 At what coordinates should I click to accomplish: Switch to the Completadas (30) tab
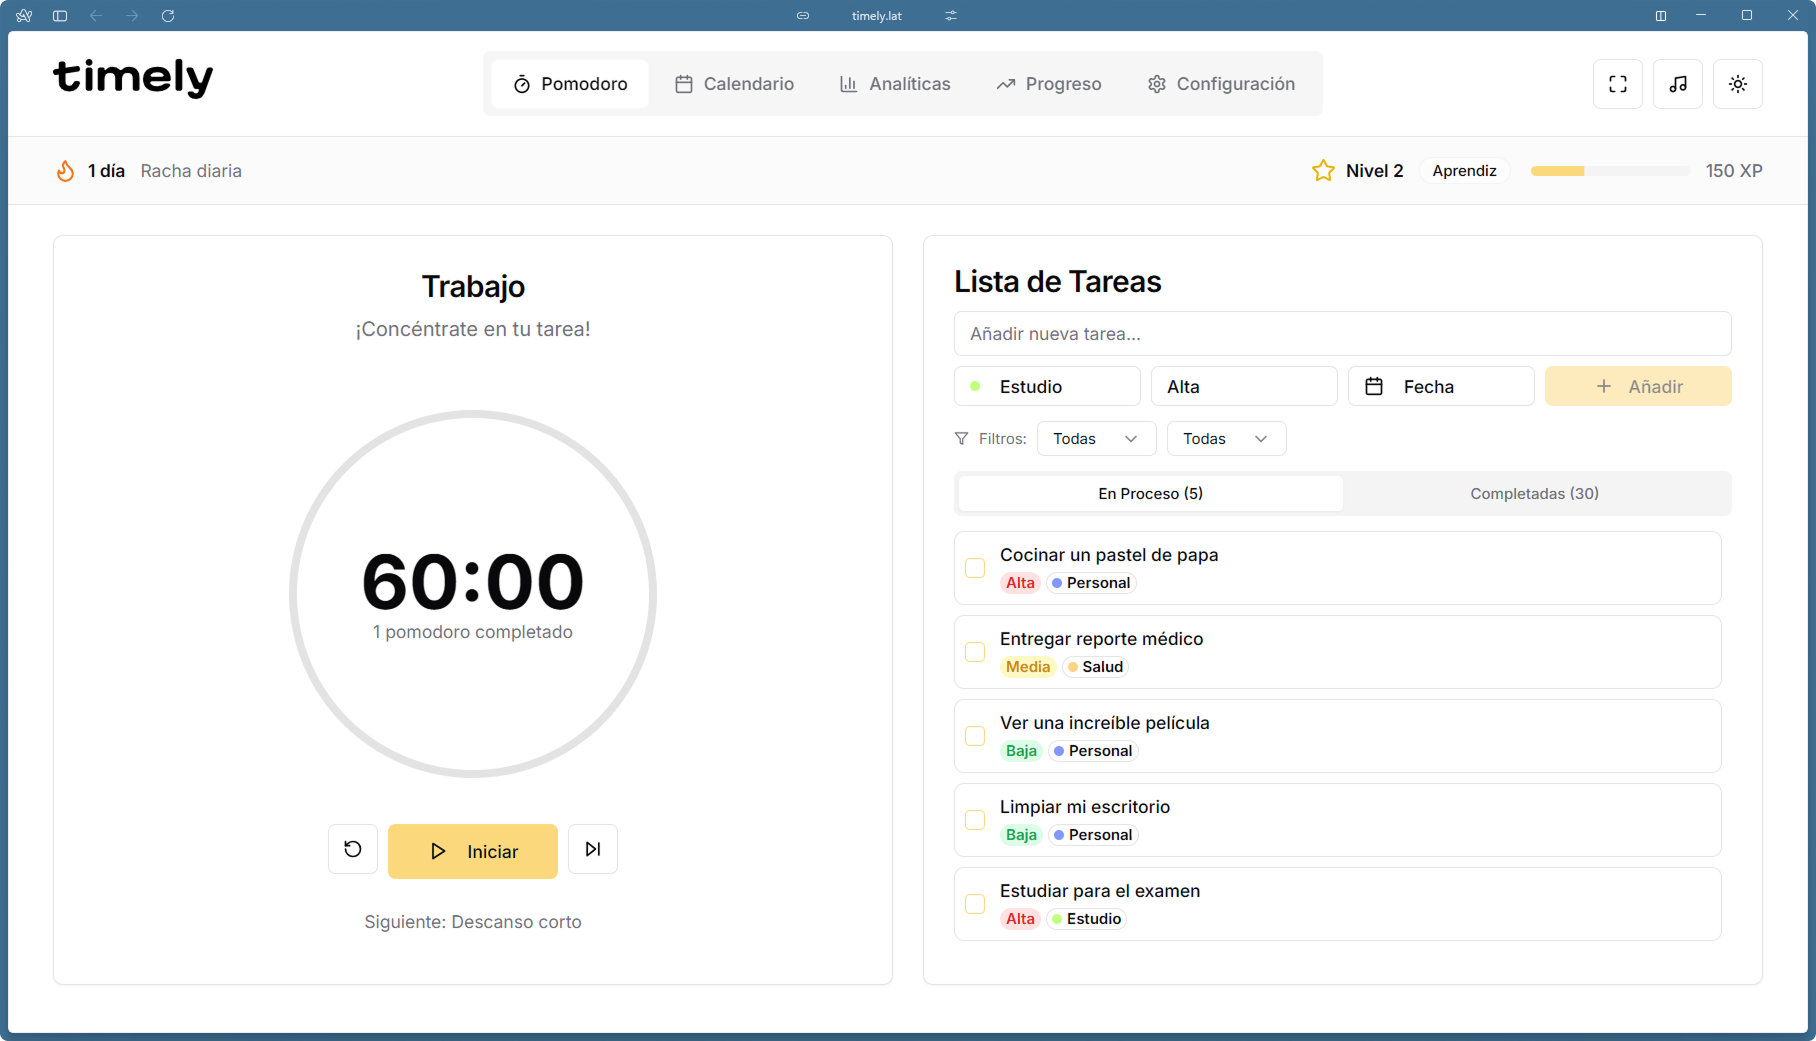click(1534, 494)
